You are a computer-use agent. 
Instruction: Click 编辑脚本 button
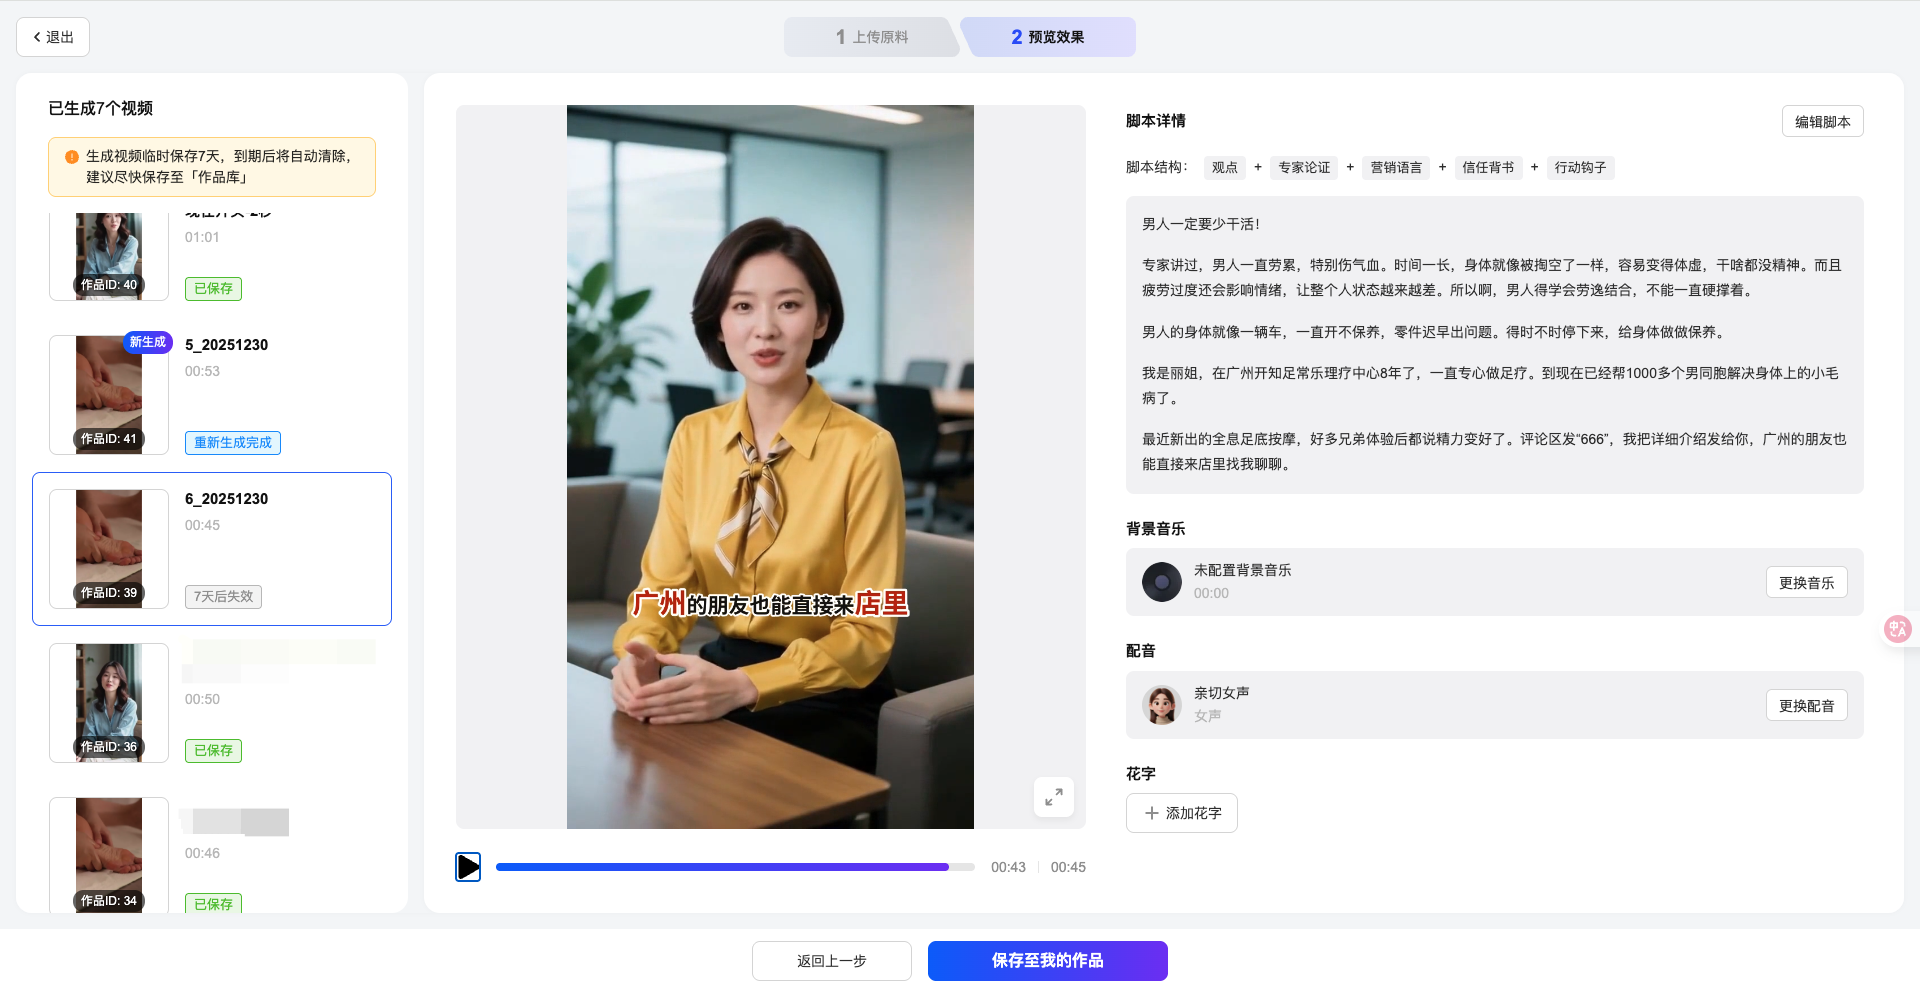[1822, 121]
